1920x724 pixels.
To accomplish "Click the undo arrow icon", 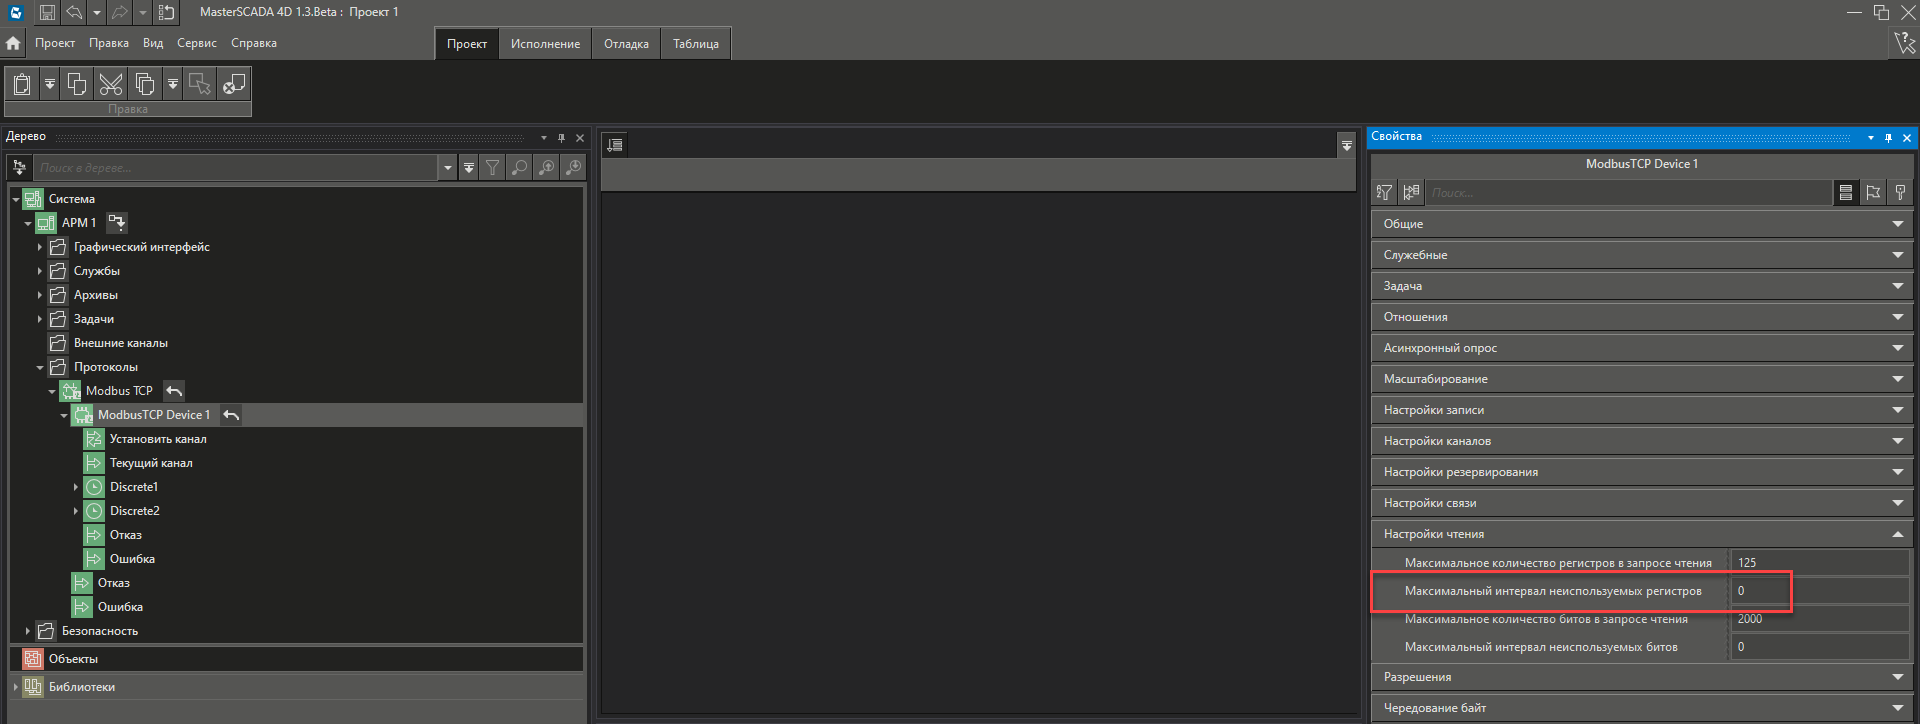I will pos(74,12).
